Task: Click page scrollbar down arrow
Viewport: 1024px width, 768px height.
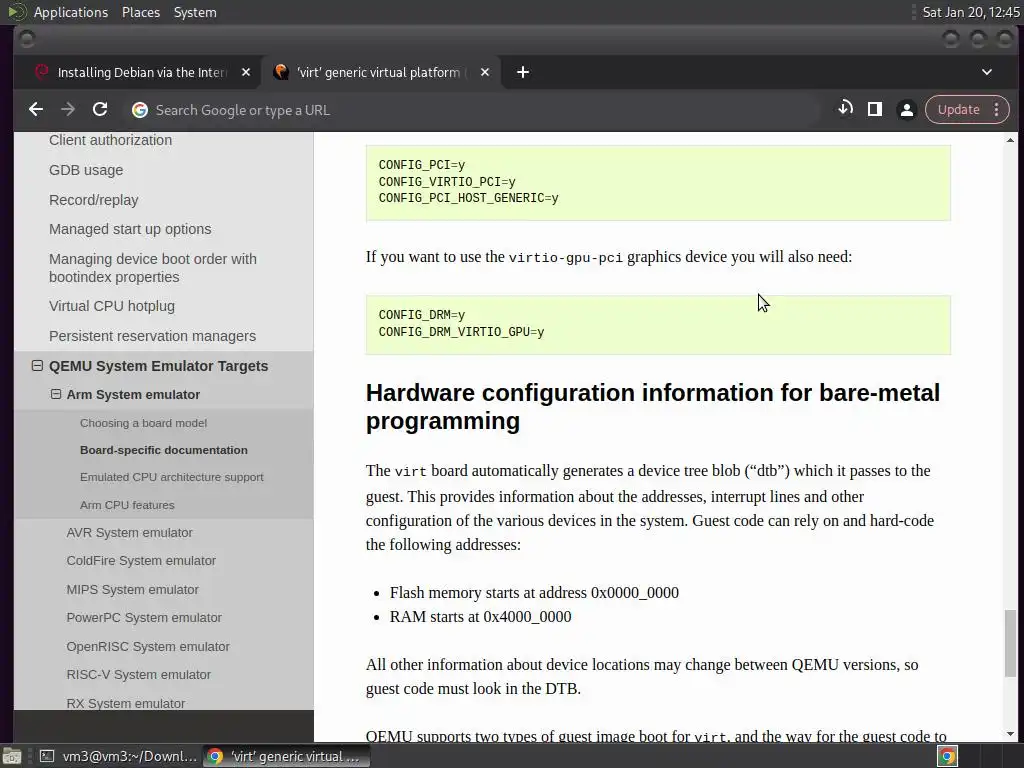Action: (x=1010, y=734)
